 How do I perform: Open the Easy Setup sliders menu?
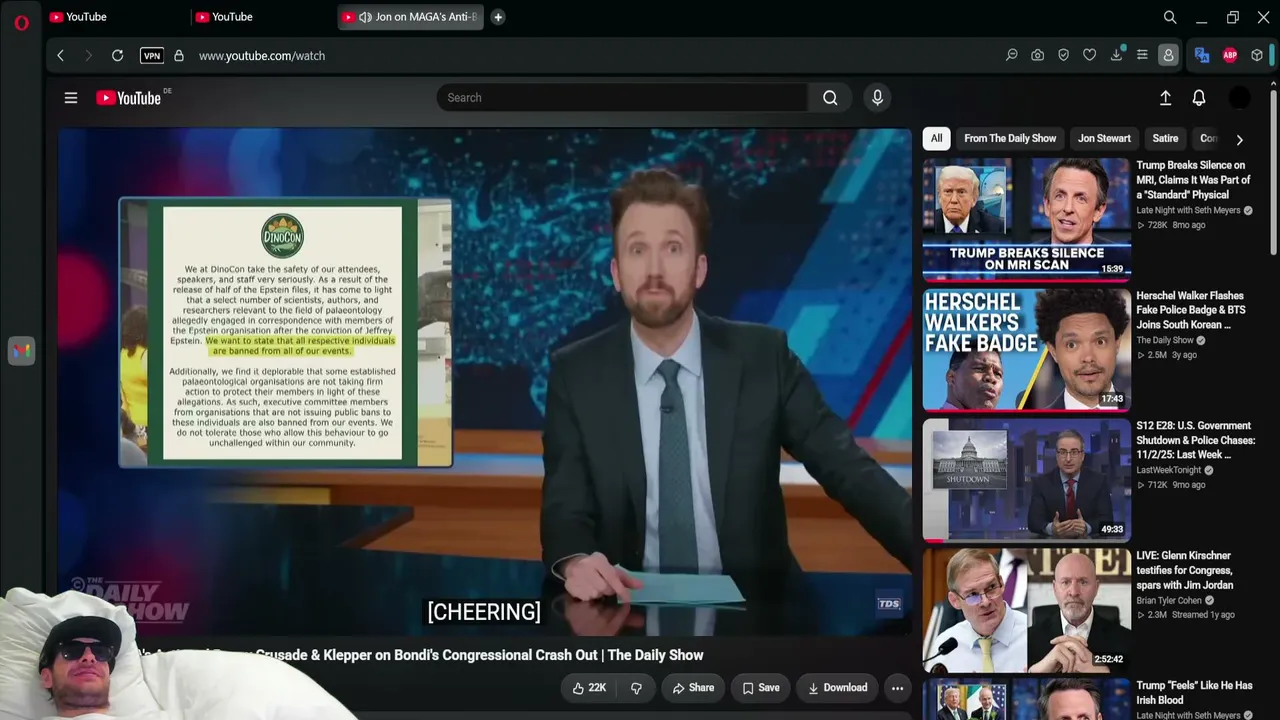point(1142,55)
